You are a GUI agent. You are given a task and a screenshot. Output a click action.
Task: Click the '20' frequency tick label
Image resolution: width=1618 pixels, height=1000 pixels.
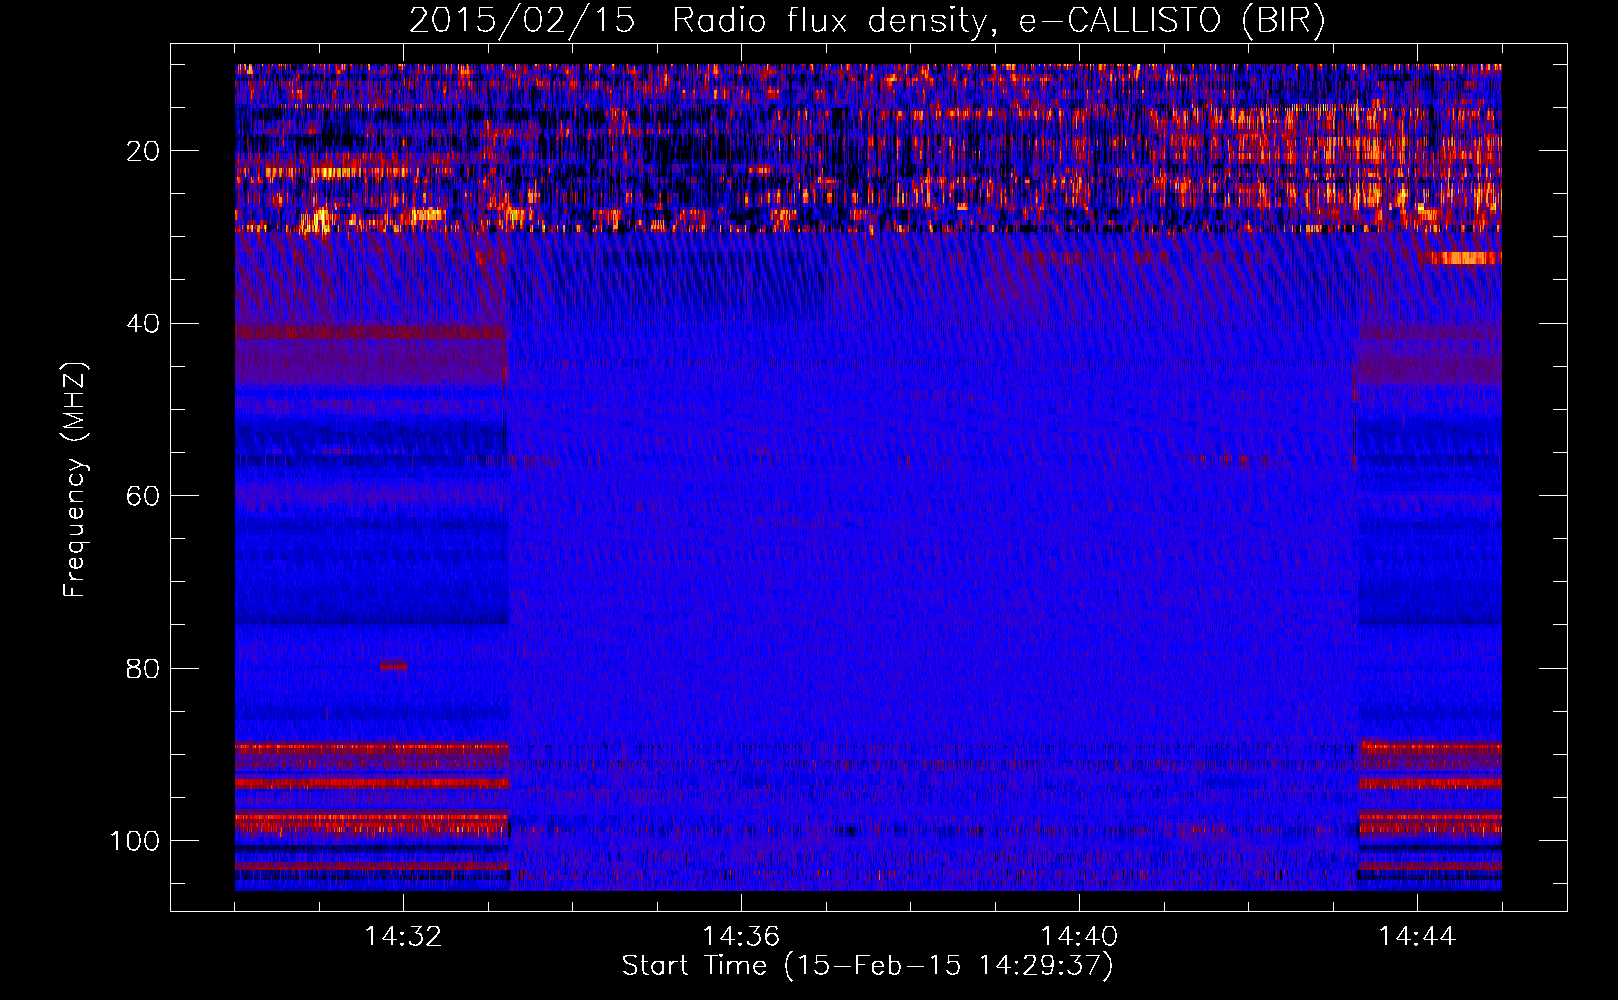143,151
